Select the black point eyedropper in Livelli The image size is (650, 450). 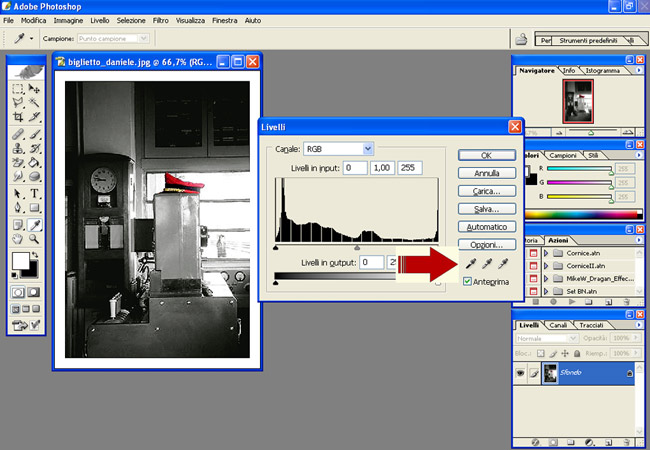pyautogui.click(x=471, y=263)
